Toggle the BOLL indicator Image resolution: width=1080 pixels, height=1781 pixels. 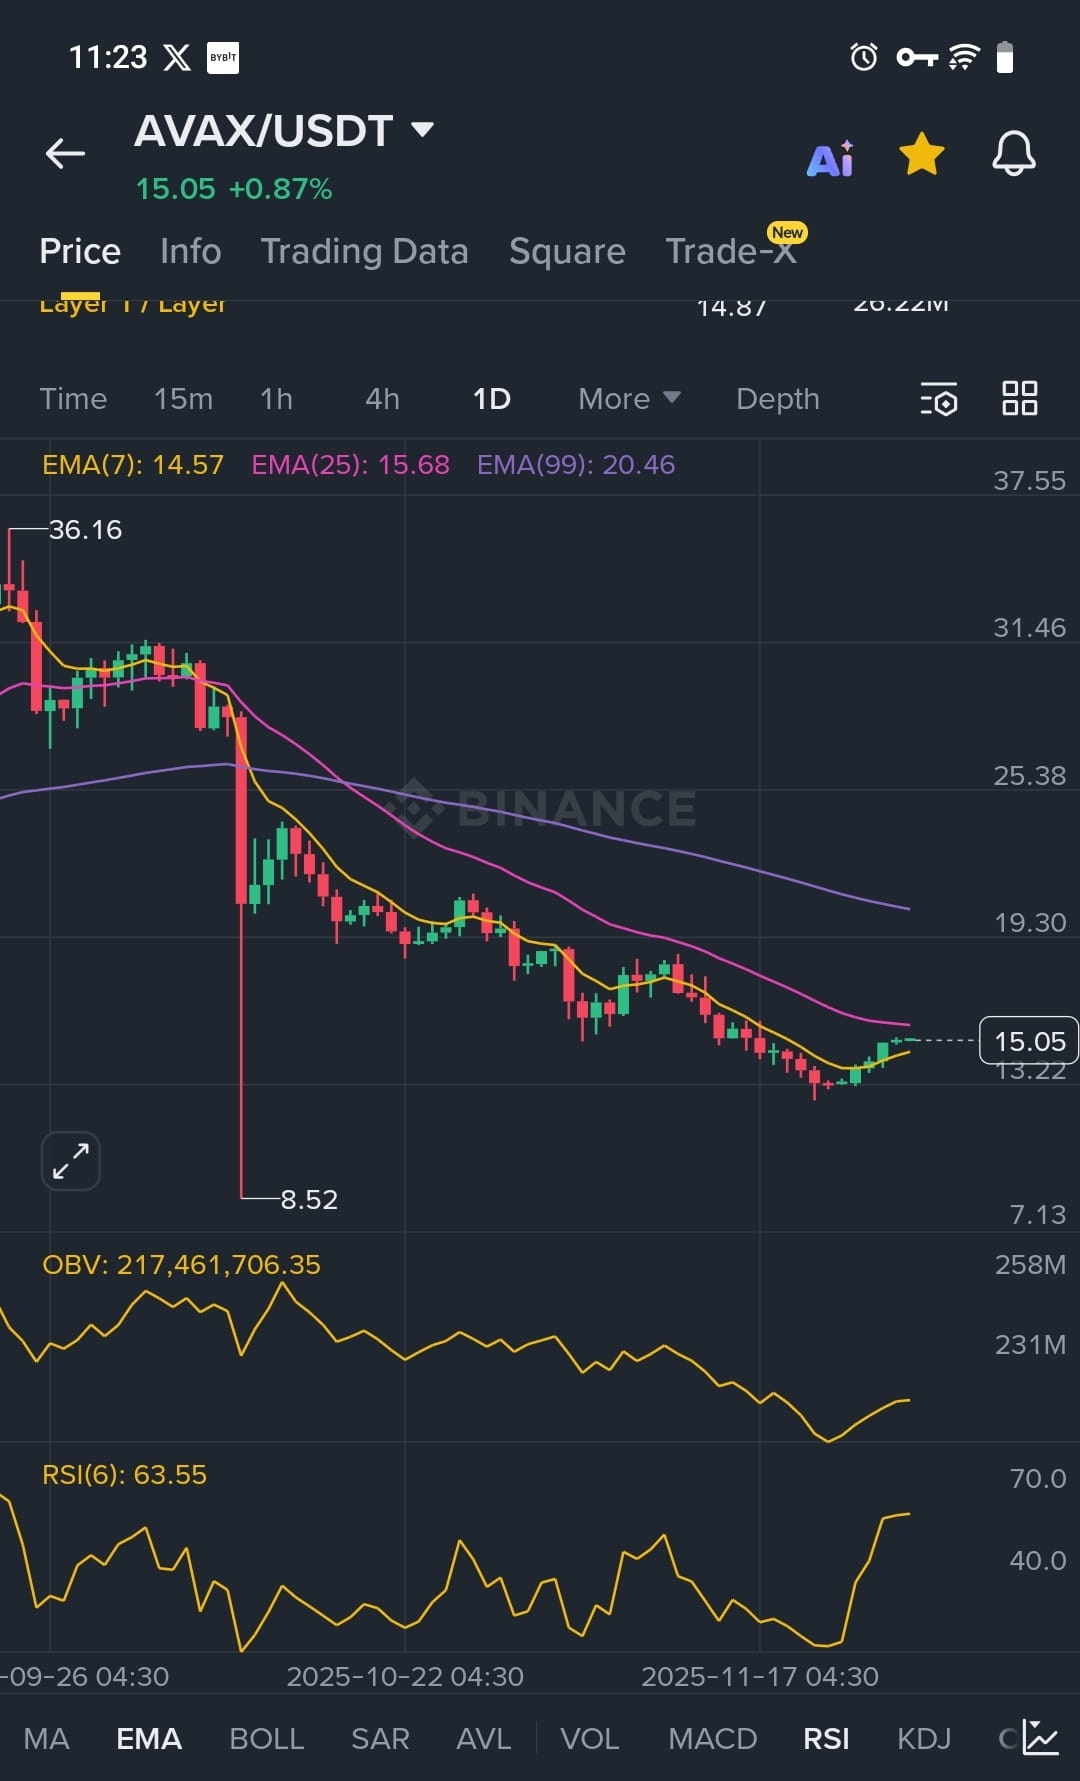267,1739
